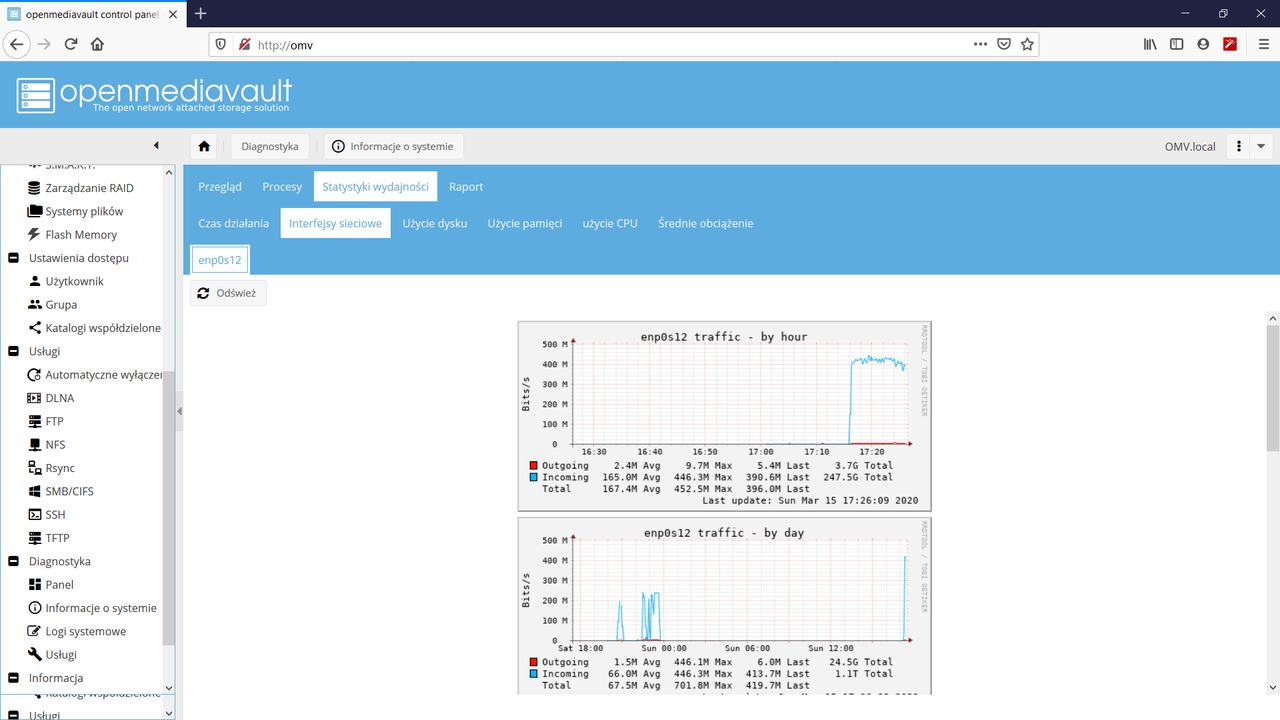This screenshot has height=720, width=1280.
Task: Switch to the Procesy tab
Action: click(282, 187)
